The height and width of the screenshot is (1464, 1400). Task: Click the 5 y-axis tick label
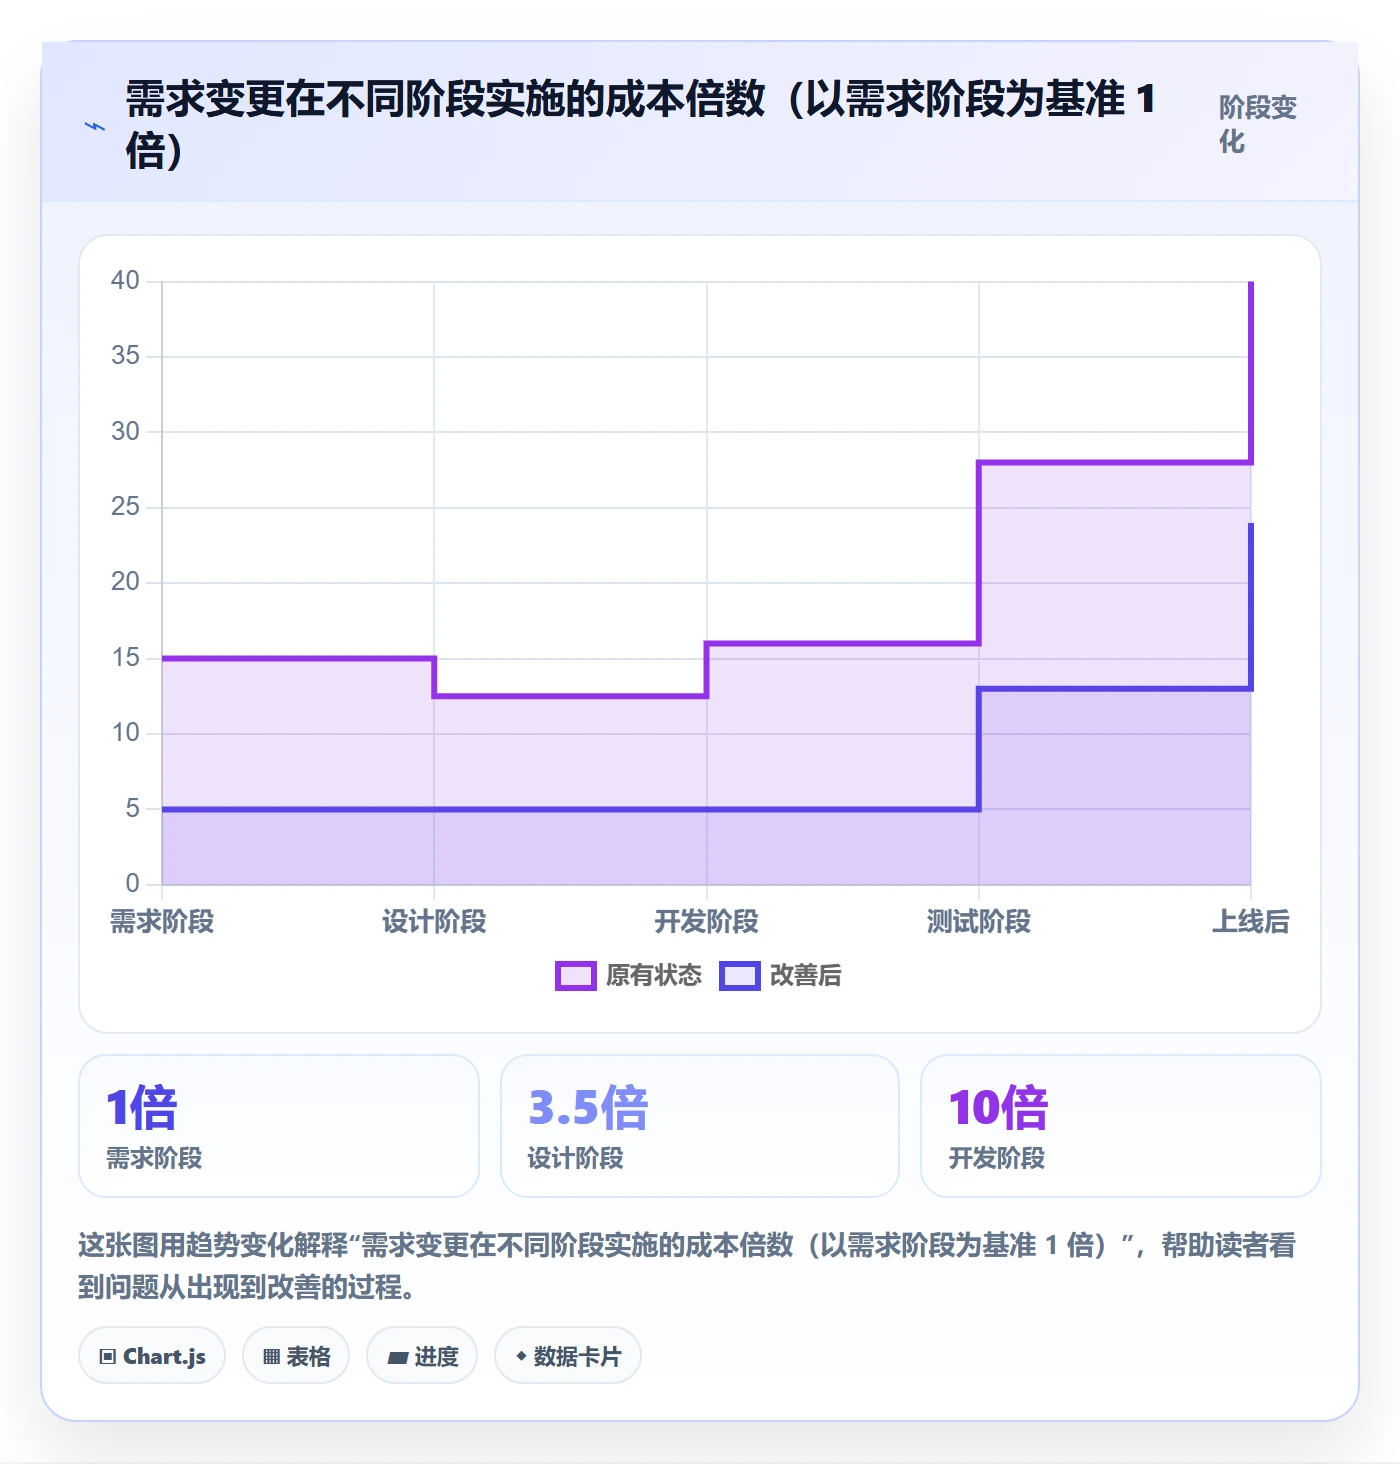[x=132, y=808]
